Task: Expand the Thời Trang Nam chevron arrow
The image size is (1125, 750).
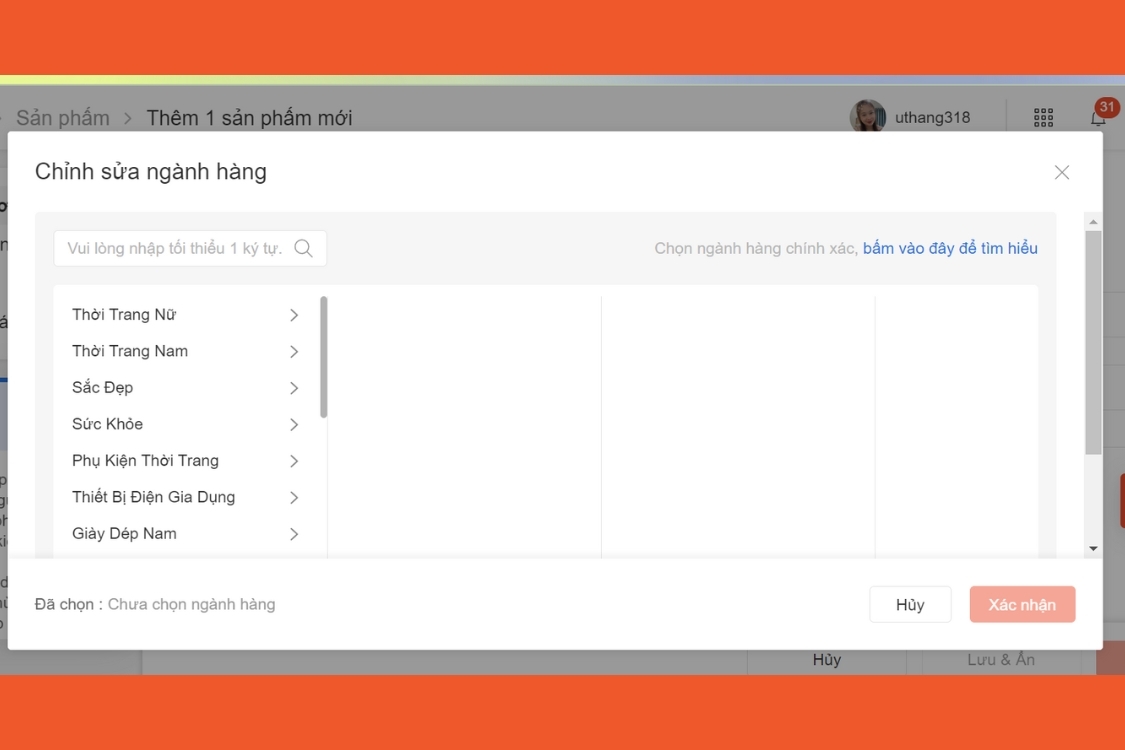Action: click(x=293, y=352)
